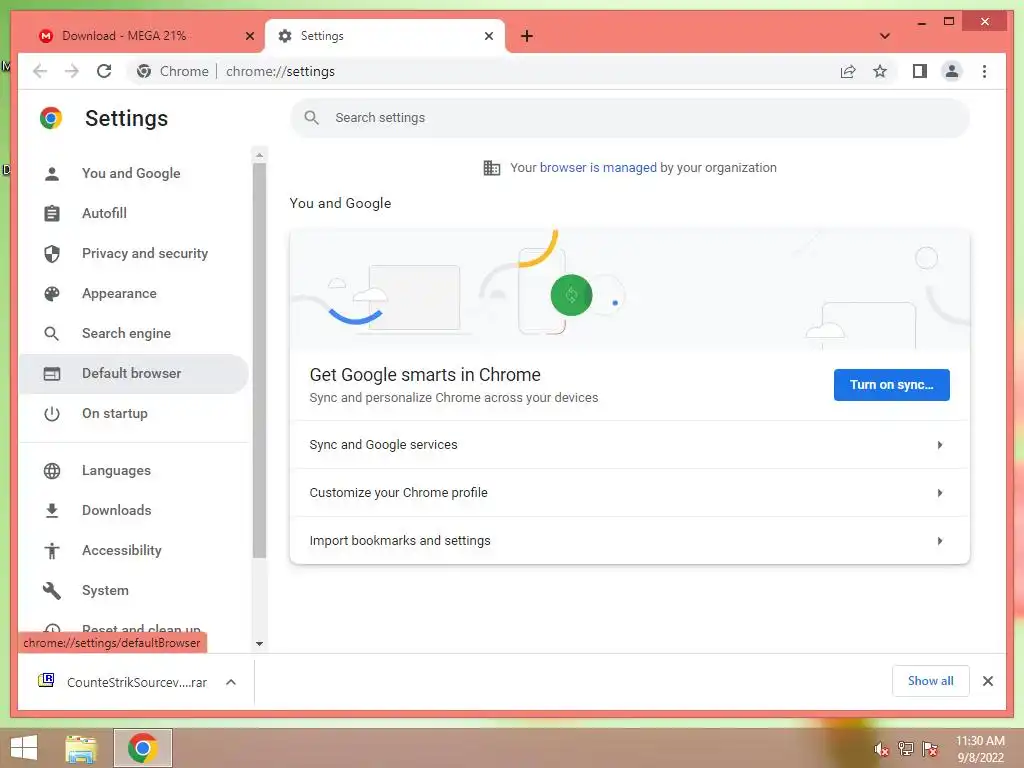Open System settings section
This screenshot has height=768, width=1024.
coord(133,590)
